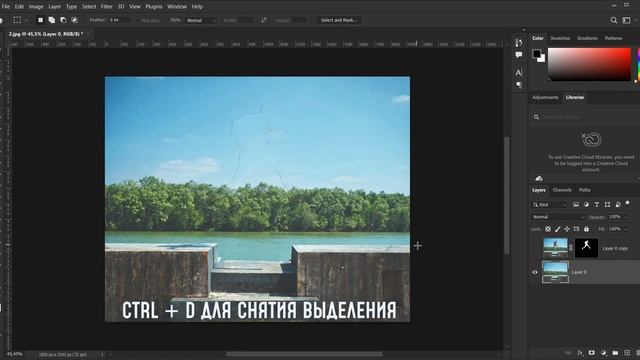Toggle the shape layers filter icon
The width and height of the screenshot is (640, 360).
(608, 204)
